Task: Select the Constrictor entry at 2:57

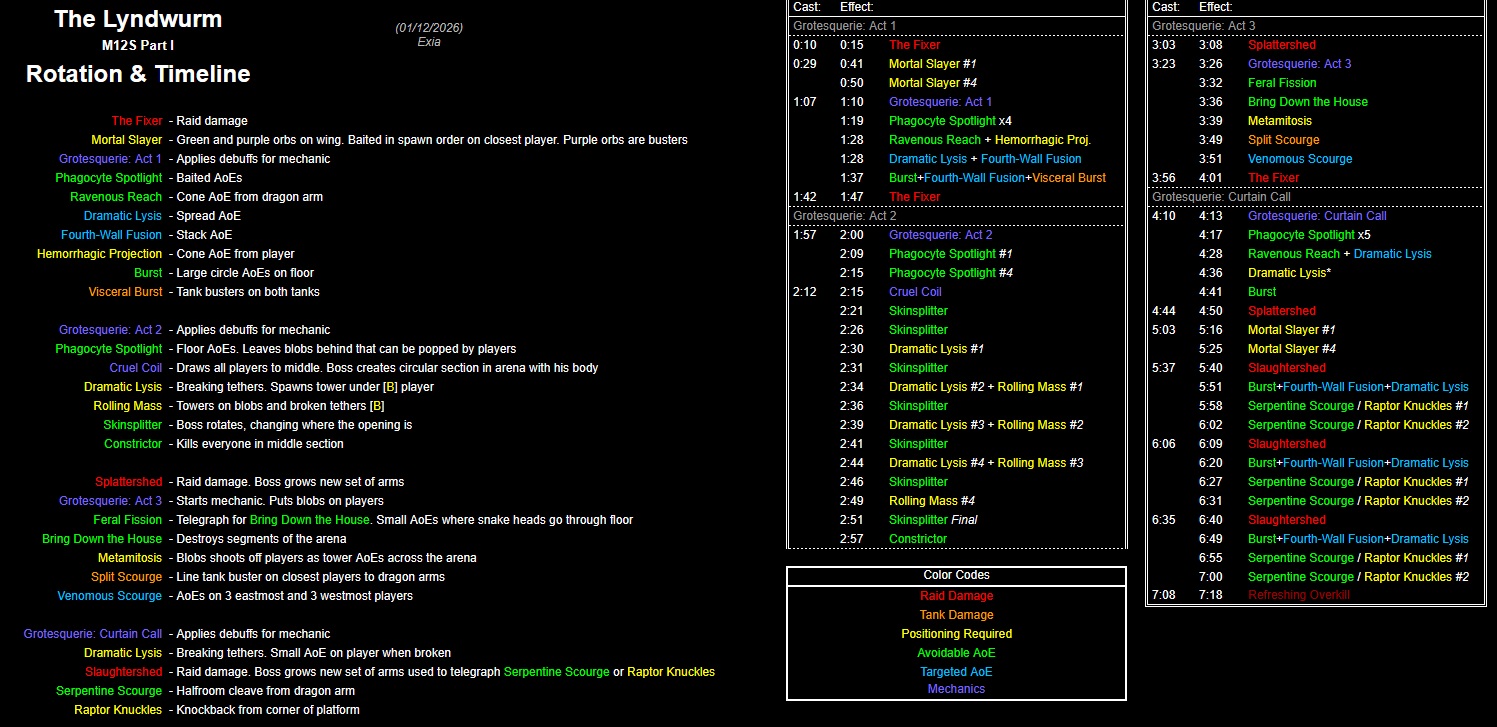Action: point(917,539)
